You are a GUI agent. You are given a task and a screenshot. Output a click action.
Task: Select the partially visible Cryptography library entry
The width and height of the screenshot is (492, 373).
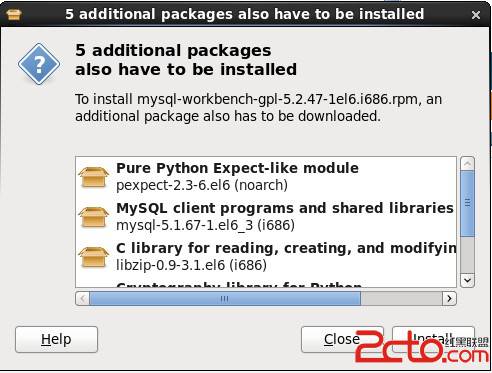266,283
